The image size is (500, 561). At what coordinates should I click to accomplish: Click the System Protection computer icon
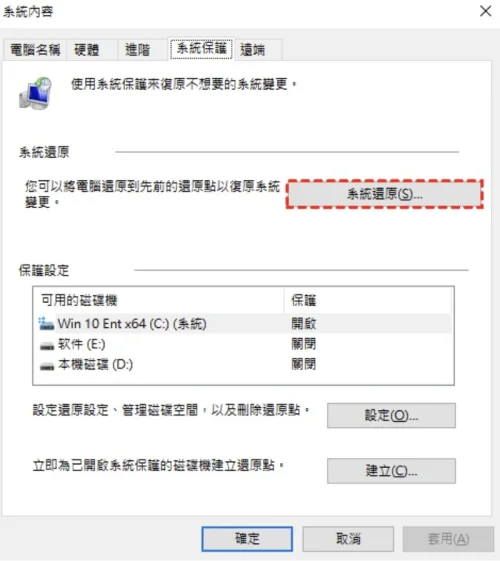pos(35,93)
